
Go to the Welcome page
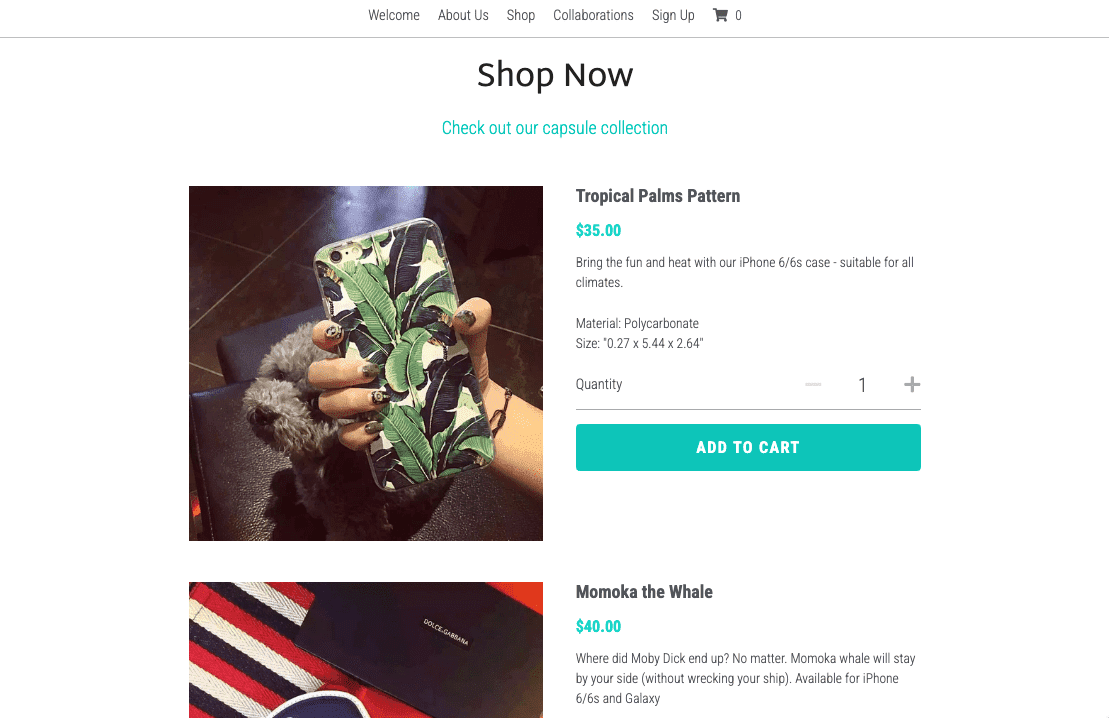pyautogui.click(x=394, y=15)
